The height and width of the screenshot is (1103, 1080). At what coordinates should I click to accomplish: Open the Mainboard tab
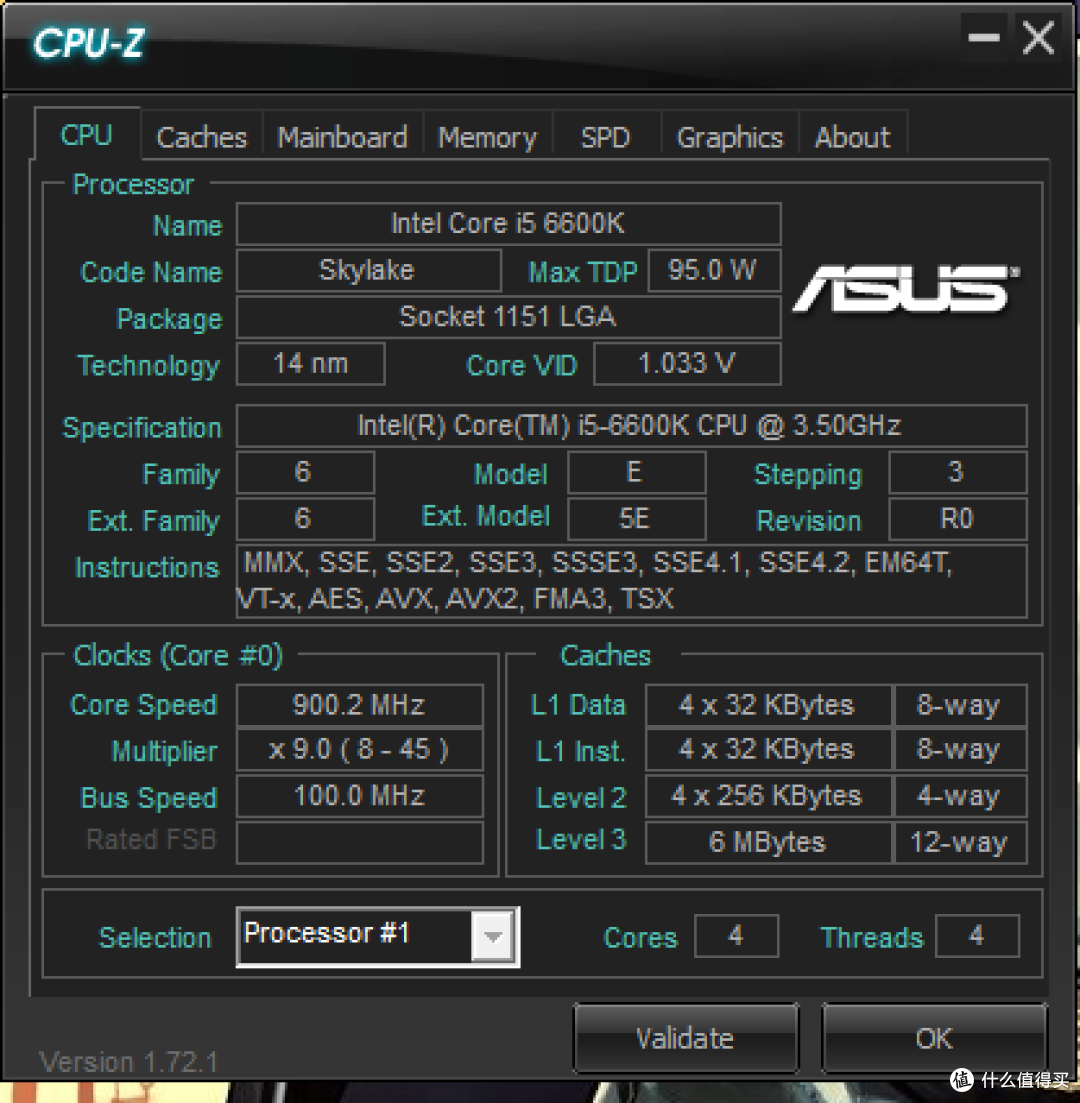click(x=343, y=136)
